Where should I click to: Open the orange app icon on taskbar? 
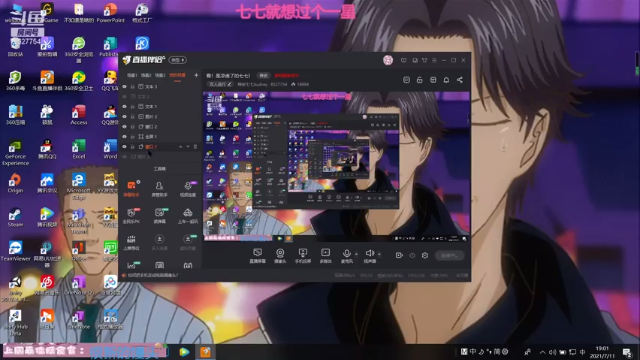click(205, 352)
